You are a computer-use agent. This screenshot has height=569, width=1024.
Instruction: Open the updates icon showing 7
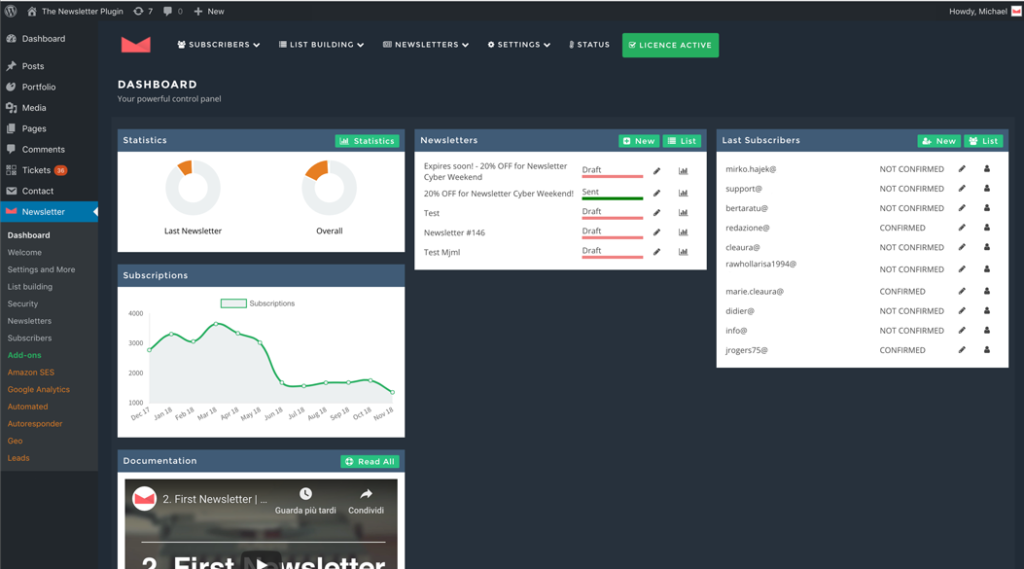click(x=143, y=11)
